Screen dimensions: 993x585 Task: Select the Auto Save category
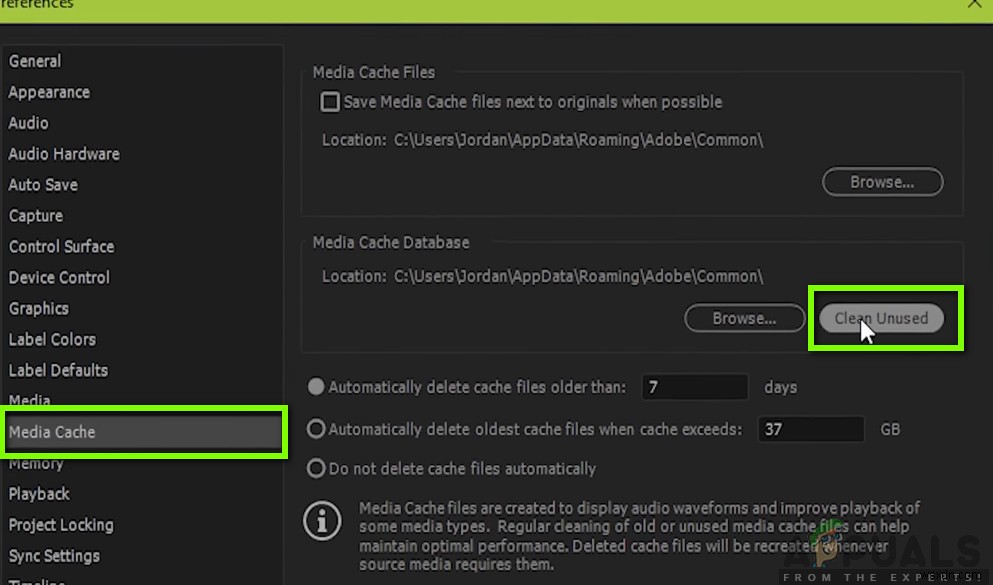click(43, 185)
